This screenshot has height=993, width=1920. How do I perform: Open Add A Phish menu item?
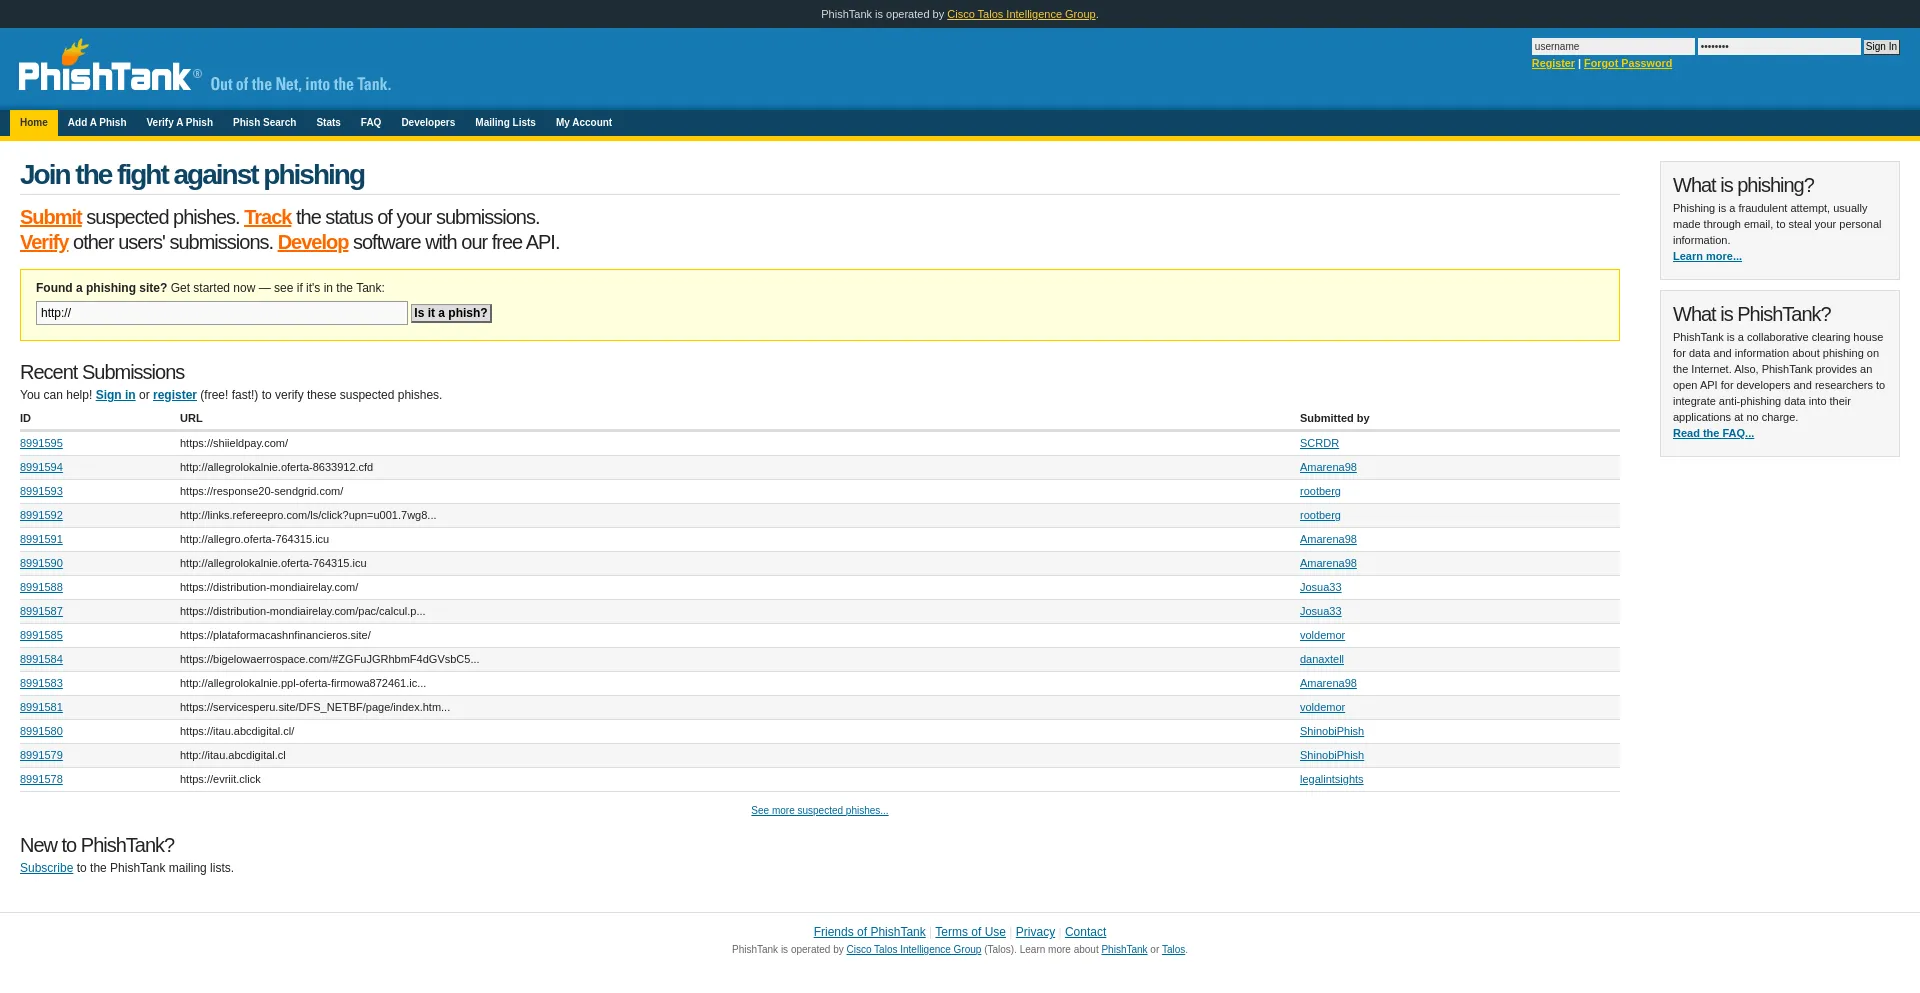97,123
